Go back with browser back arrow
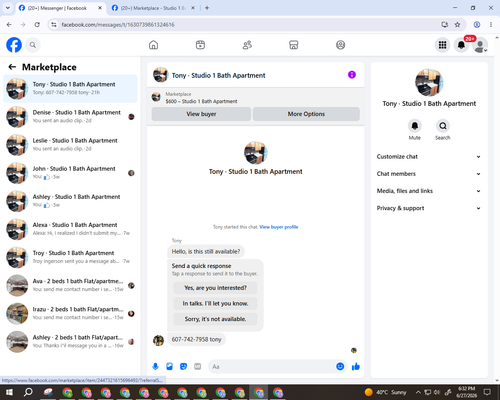500x400 pixels. click(9, 25)
